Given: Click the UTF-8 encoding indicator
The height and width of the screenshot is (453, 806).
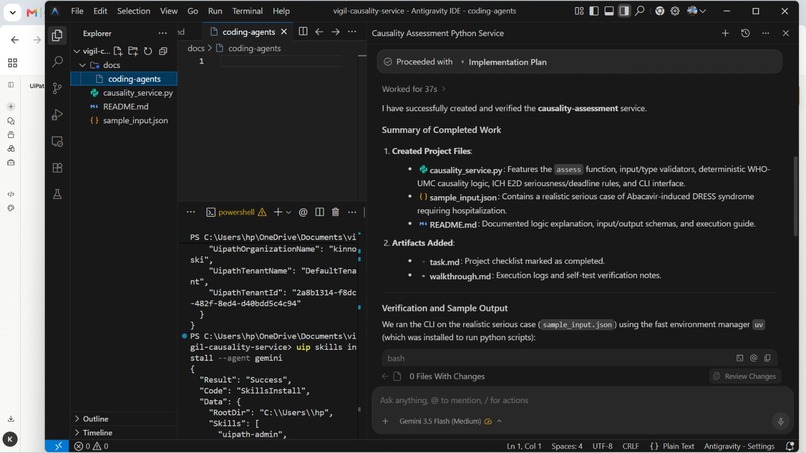Looking at the screenshot, I should pyautogui.click(x=602, y=446).
